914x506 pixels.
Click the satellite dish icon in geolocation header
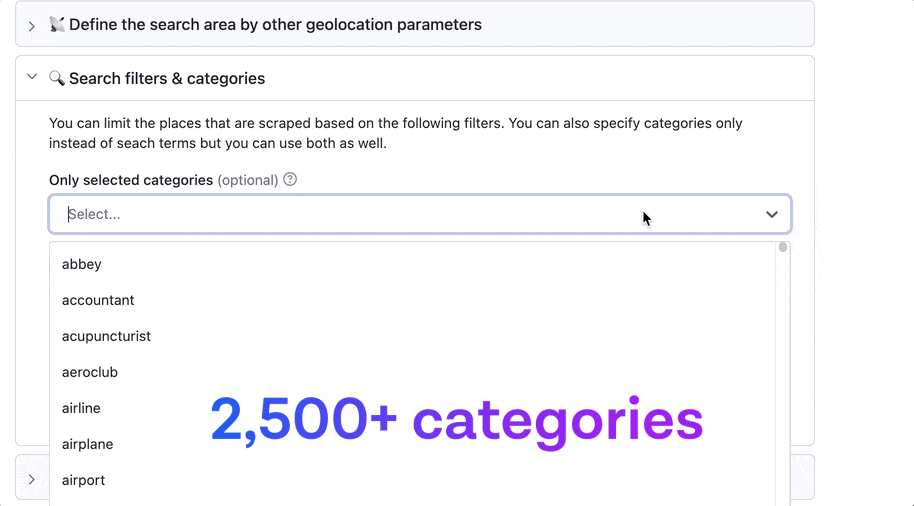click(57, 24)
